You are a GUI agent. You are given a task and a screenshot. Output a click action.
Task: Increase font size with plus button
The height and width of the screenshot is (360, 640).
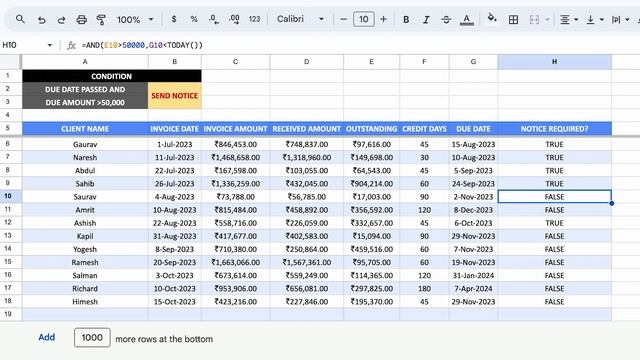(x=383, y=19)
